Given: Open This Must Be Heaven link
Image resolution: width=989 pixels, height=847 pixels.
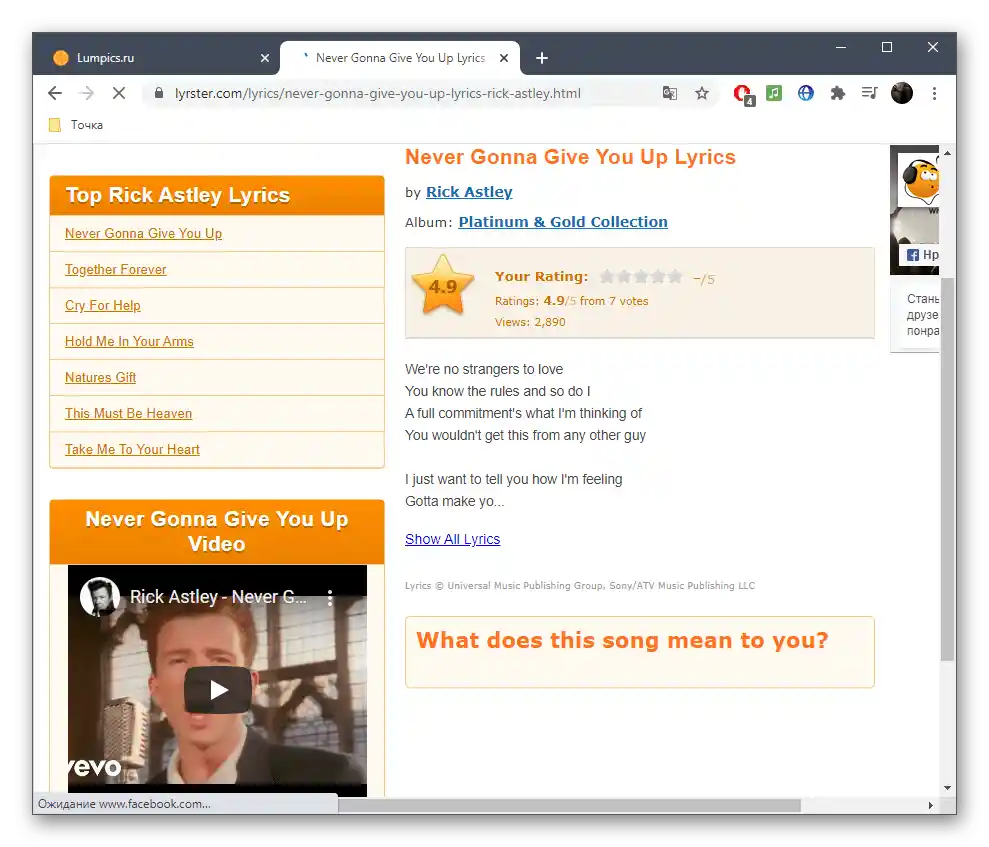Looking at the screenshot, I should point(128,413).
